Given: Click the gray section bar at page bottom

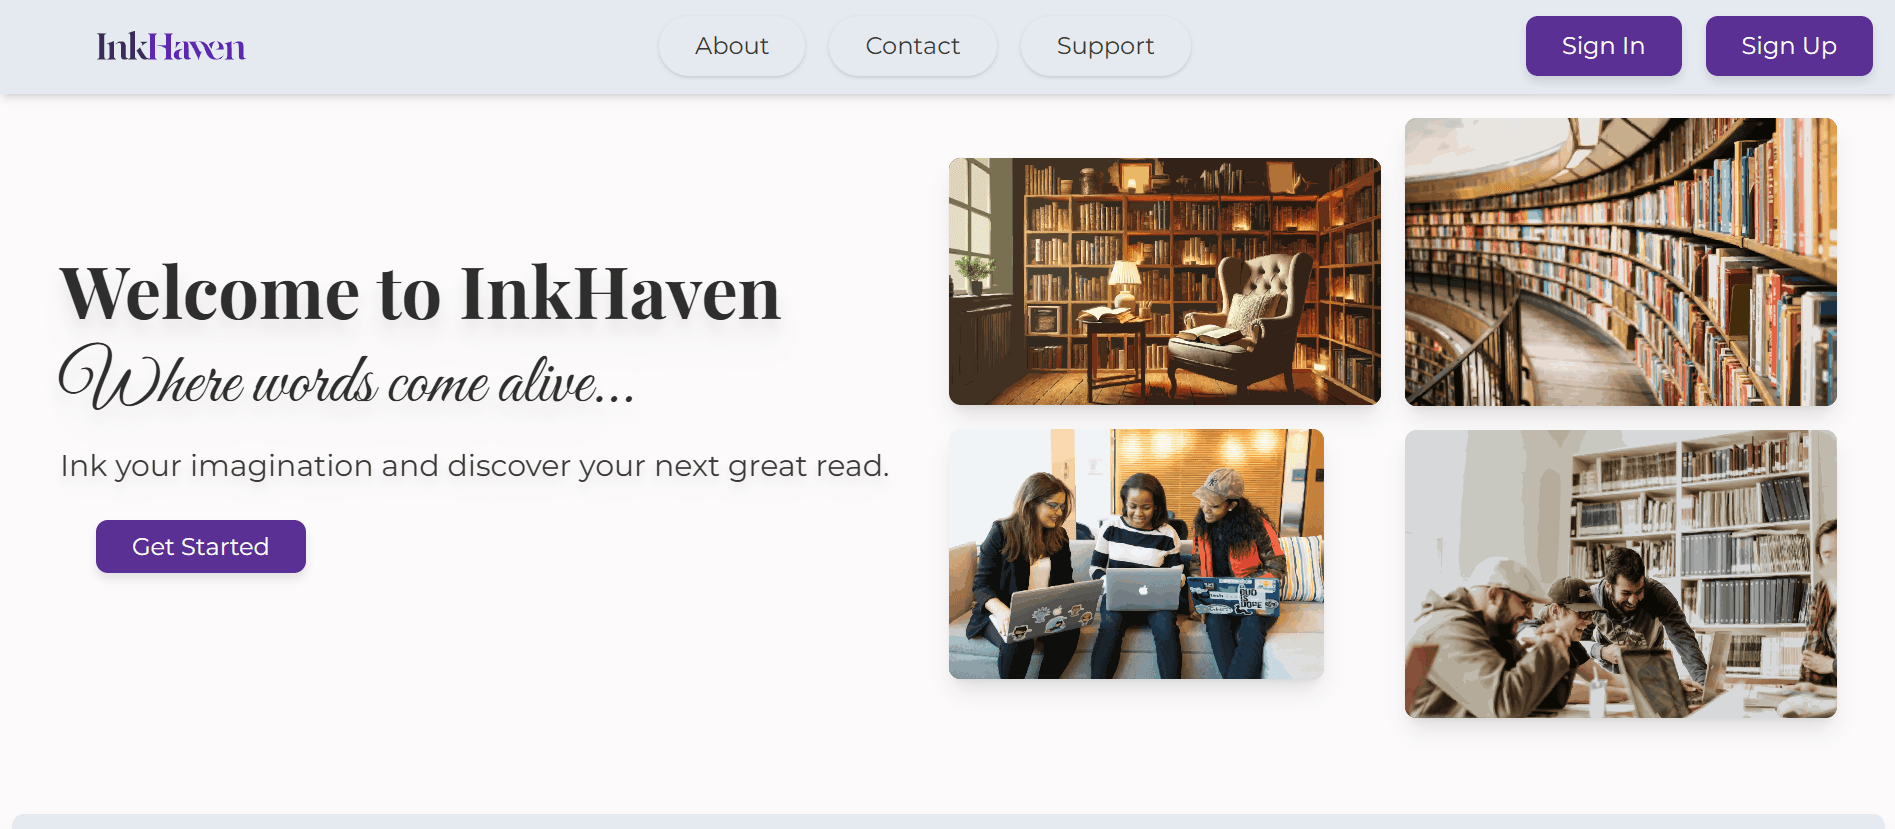Looking at the screenshot, I should (x=947, y=821).
